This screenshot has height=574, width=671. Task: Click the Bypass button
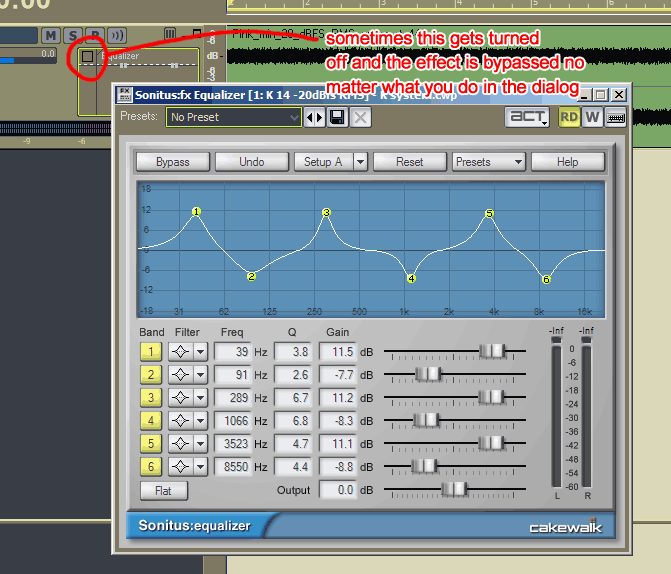tap(172, 162)
